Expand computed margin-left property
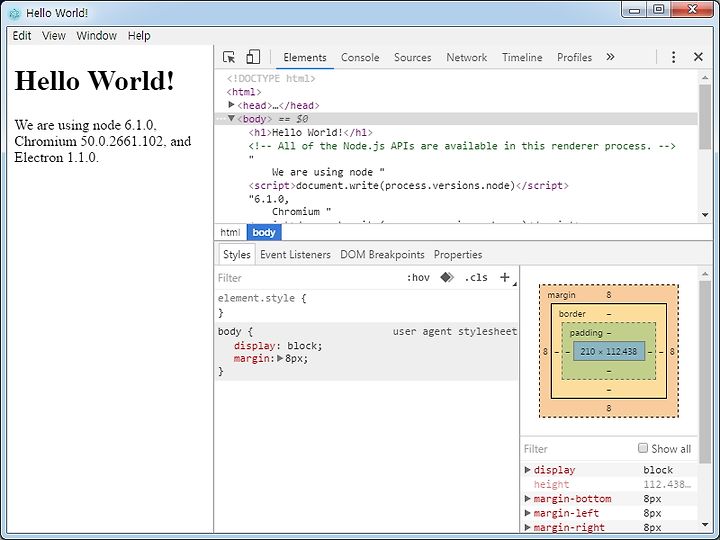This screenshot has height=540, width=720. click(x=528, y=513)
